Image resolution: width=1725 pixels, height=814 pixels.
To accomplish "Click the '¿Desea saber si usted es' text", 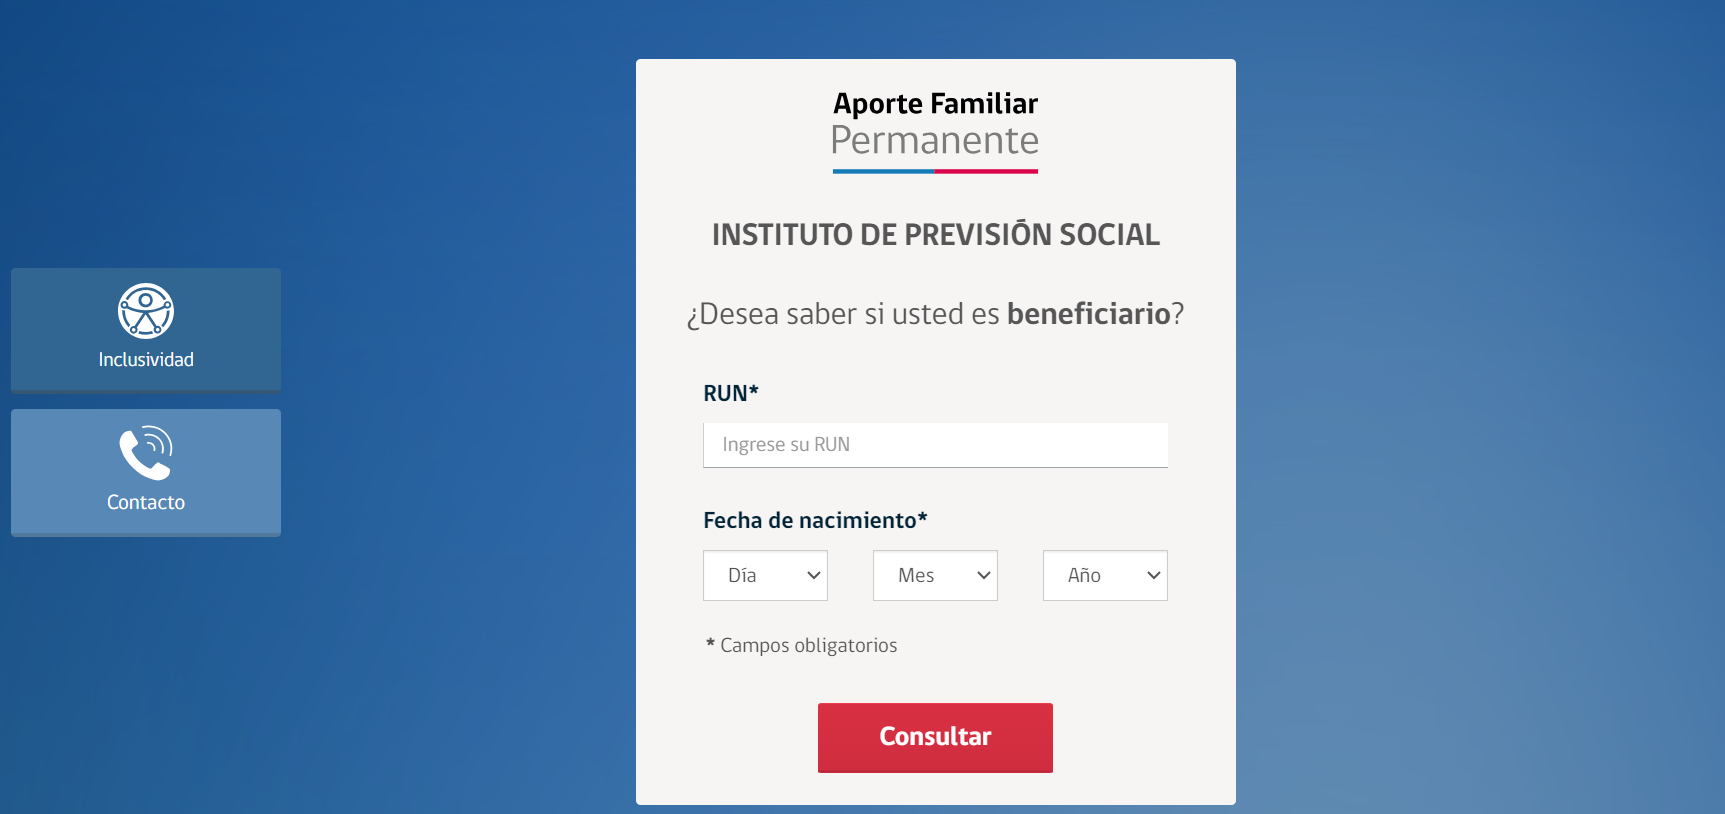I will [843, 314].
